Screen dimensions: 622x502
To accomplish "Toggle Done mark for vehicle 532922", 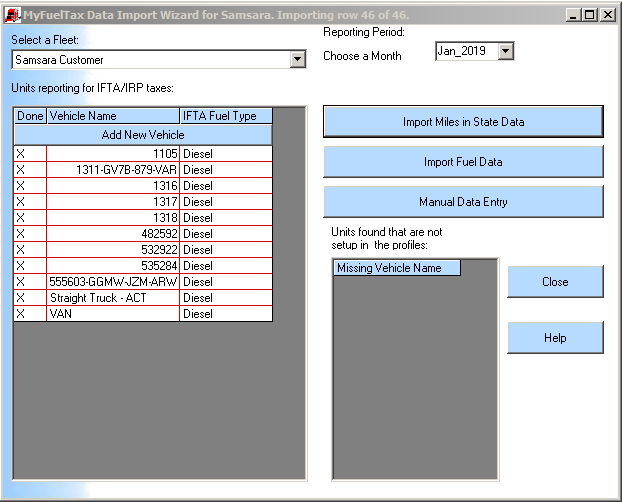I will pos(30,250).
